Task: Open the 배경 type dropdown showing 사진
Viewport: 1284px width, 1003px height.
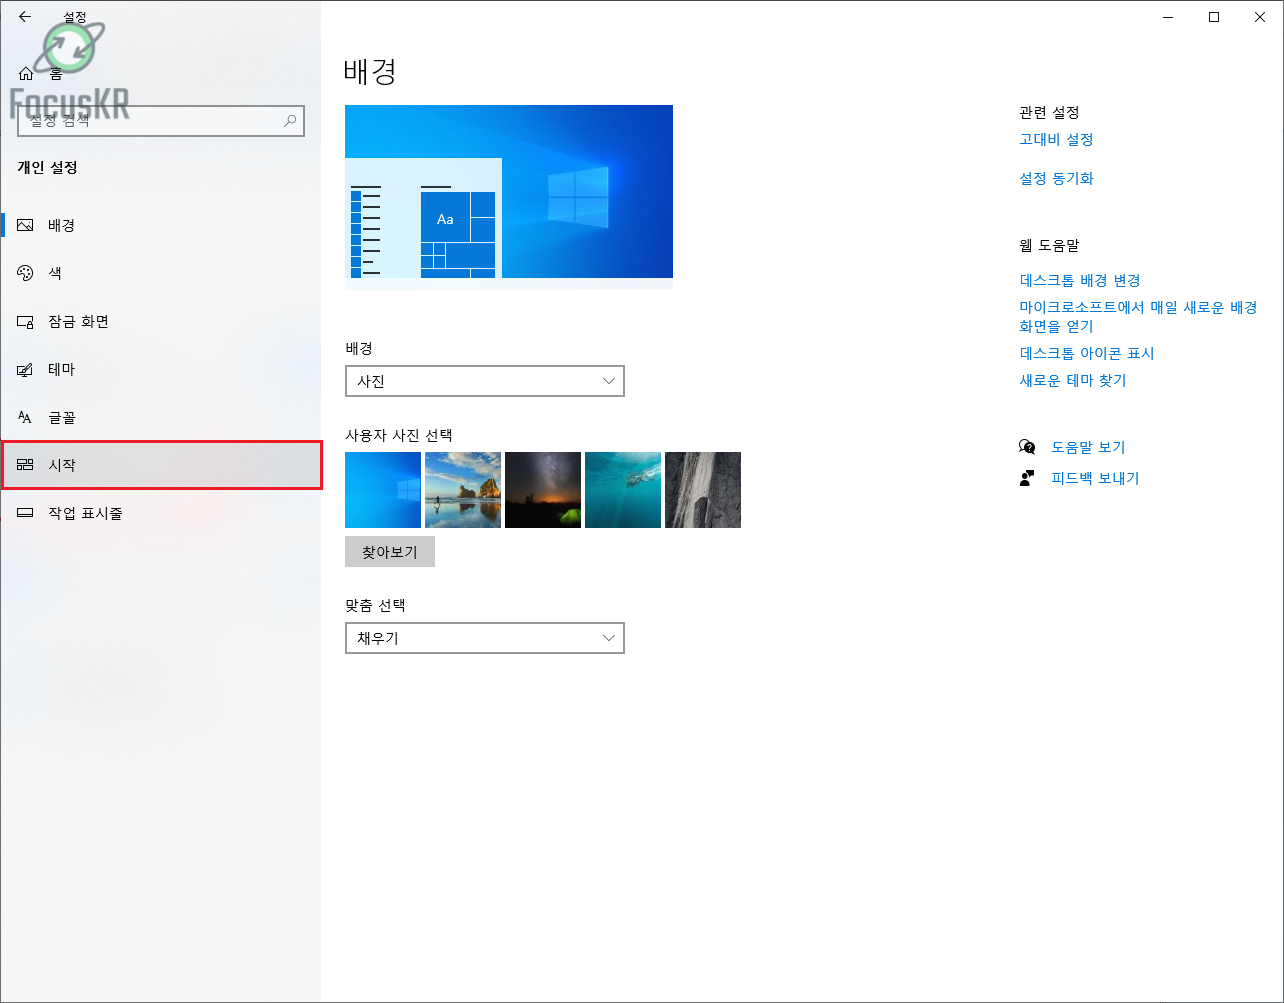Action: pyautogui.click(x=485, y=381)
